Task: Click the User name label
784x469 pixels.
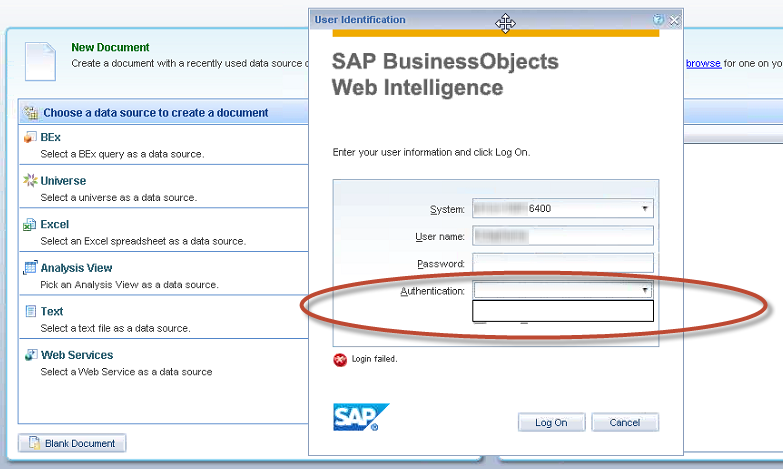Action: 440,236
